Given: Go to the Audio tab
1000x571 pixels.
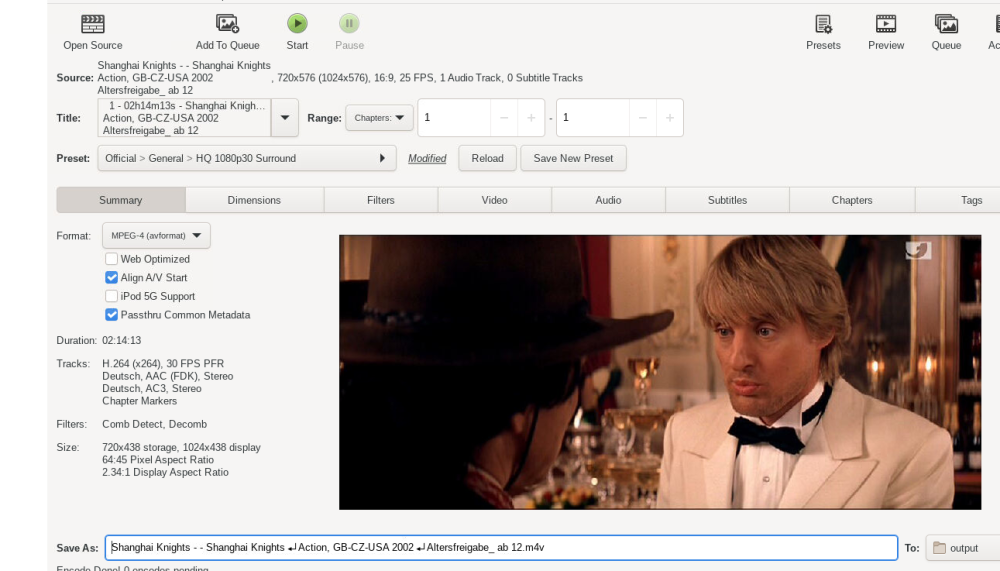Looking at the screenshot, I should tap(608, 200).
